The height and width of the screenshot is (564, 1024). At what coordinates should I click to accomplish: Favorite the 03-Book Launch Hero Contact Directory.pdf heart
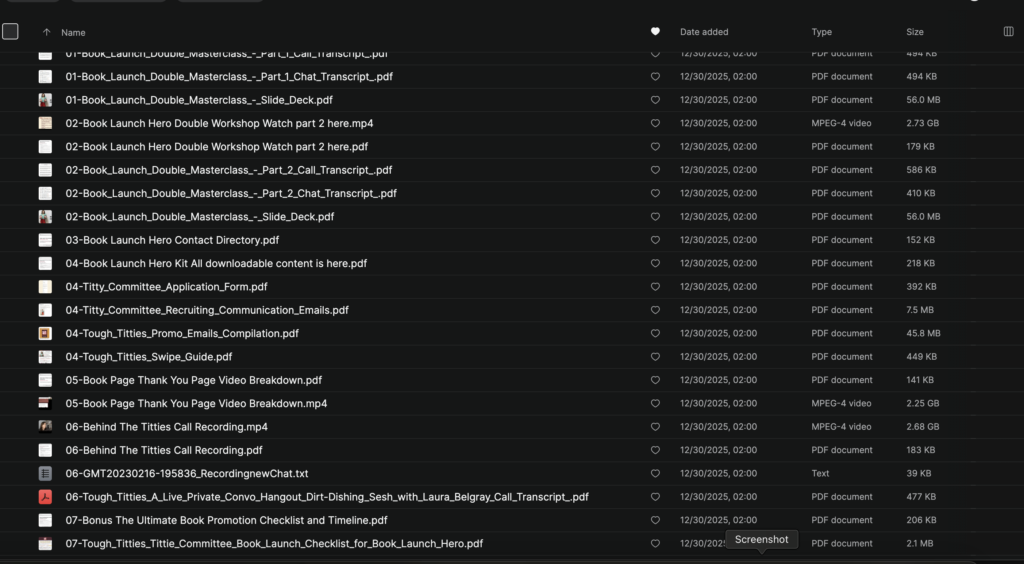coord(655,240)
